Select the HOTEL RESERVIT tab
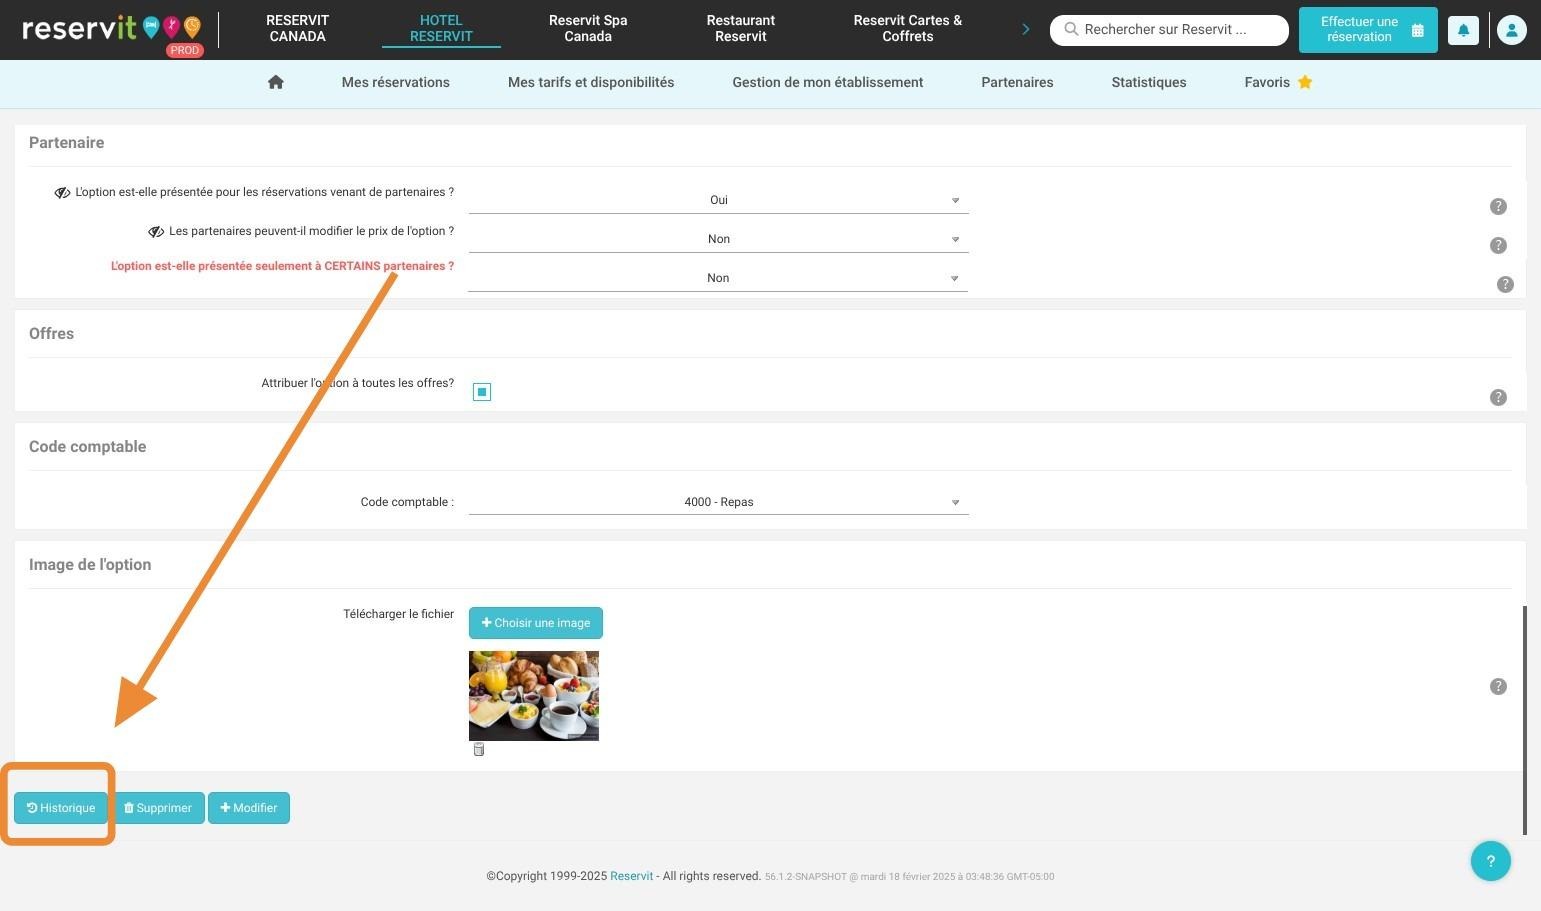This screenshot has height=911, width=1541. click(x=441, y=28)
